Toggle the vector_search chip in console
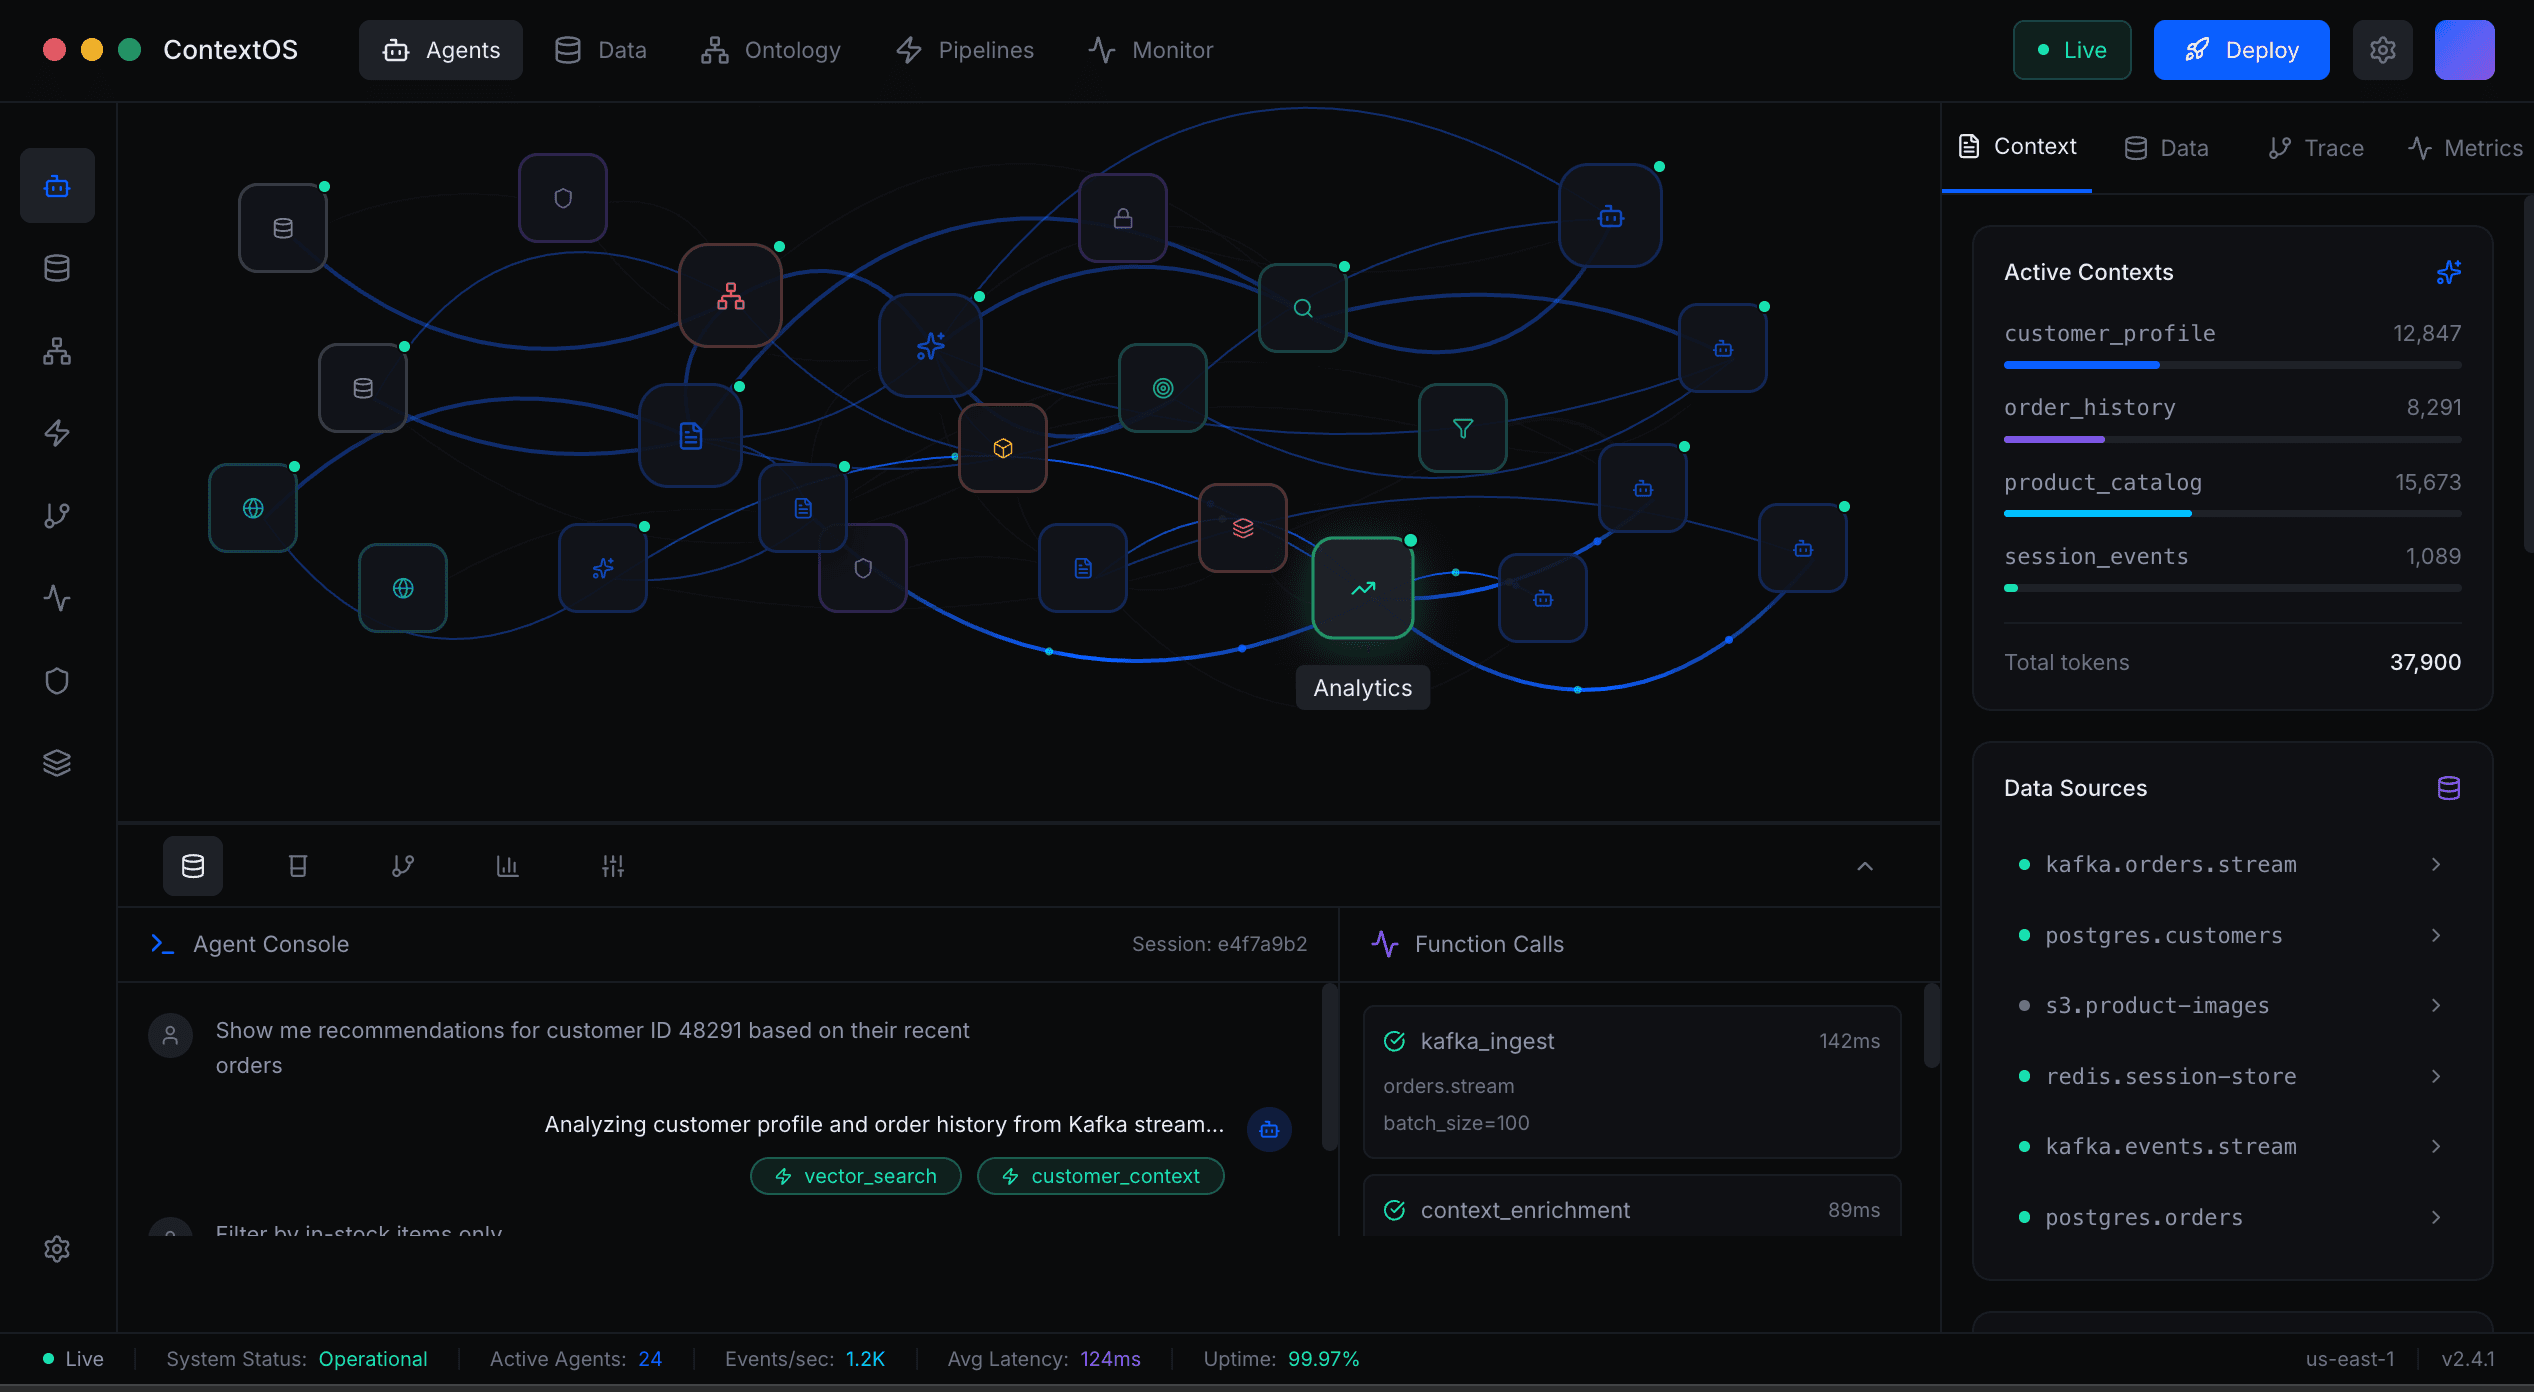 pyautogui.click(x=855, y=1175)
